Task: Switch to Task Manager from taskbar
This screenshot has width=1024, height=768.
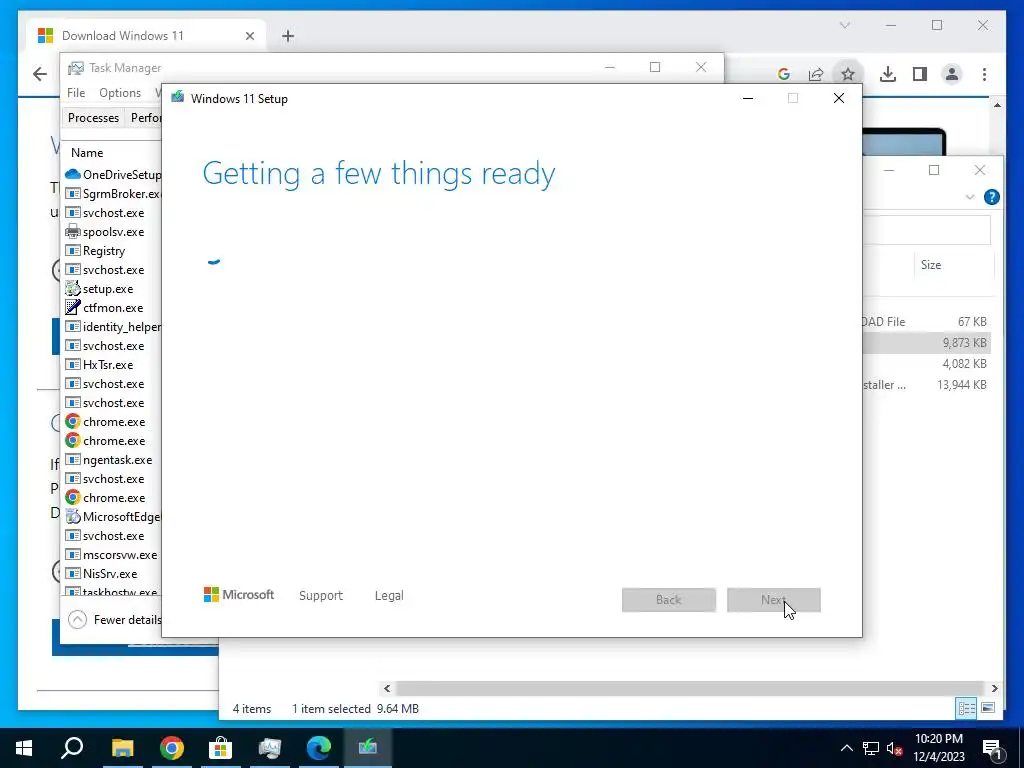Action: click(269, 748)
